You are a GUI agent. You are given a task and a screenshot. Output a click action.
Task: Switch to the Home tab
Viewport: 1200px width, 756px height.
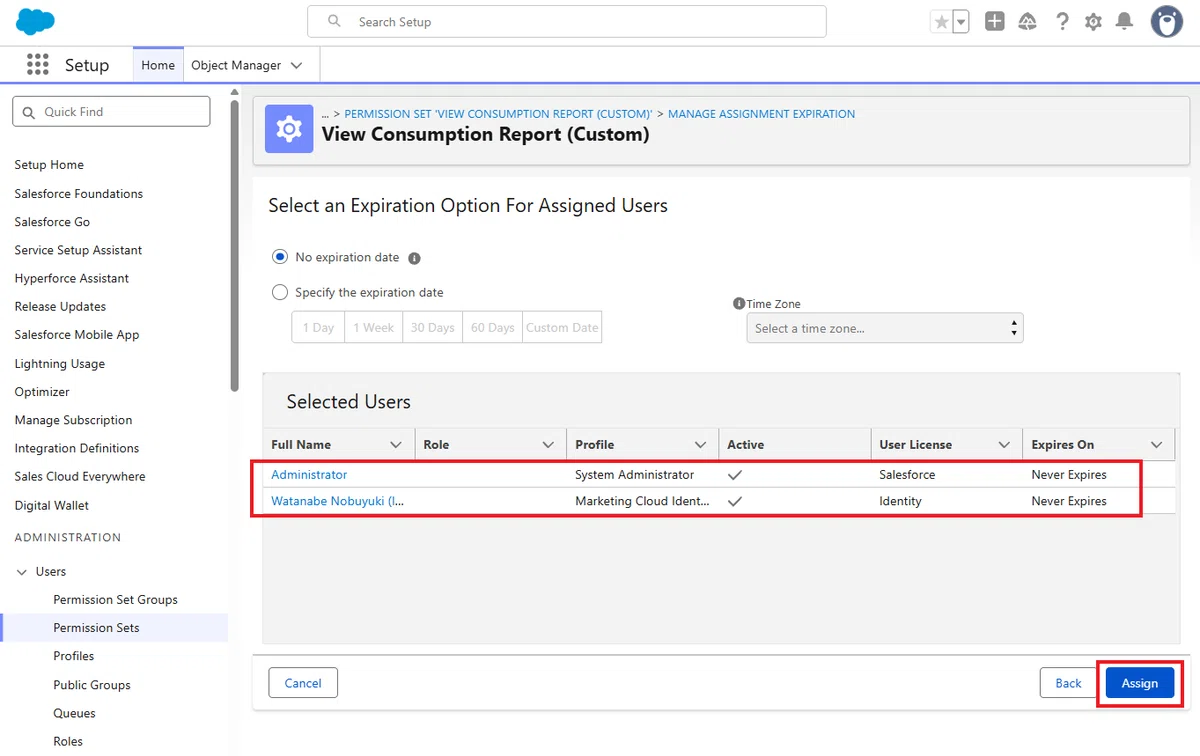pos(158,65)
